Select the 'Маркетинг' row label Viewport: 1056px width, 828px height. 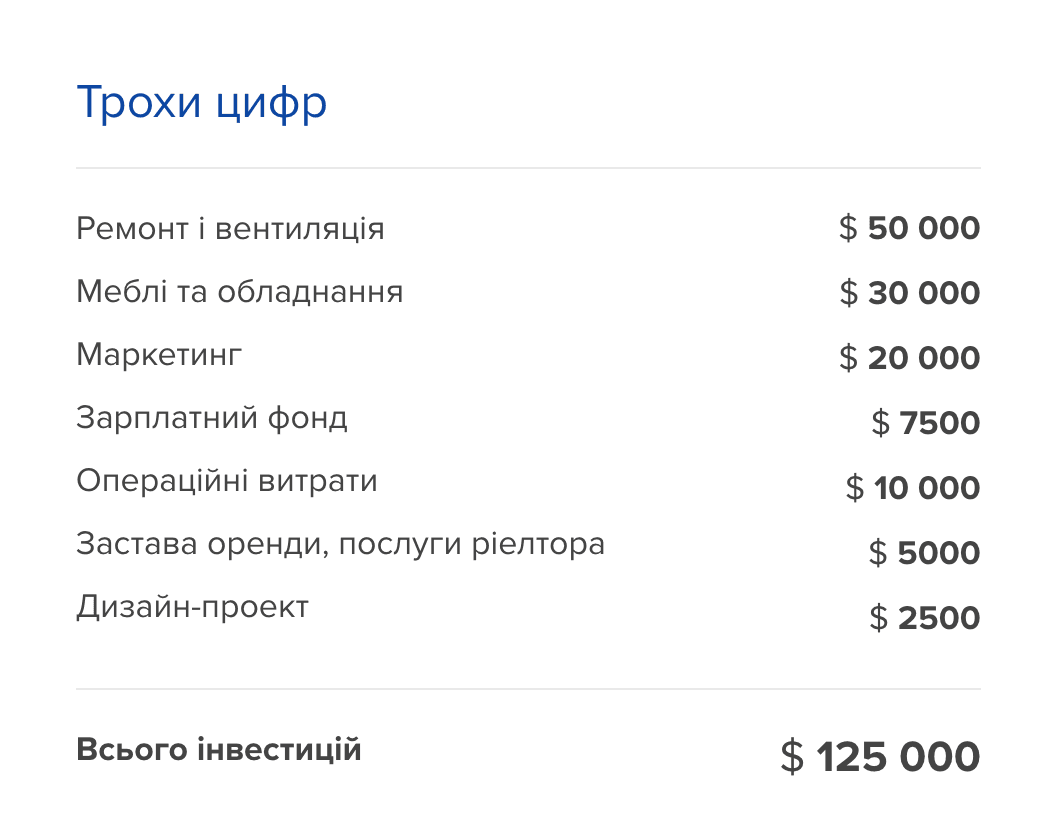click(159, 354)
